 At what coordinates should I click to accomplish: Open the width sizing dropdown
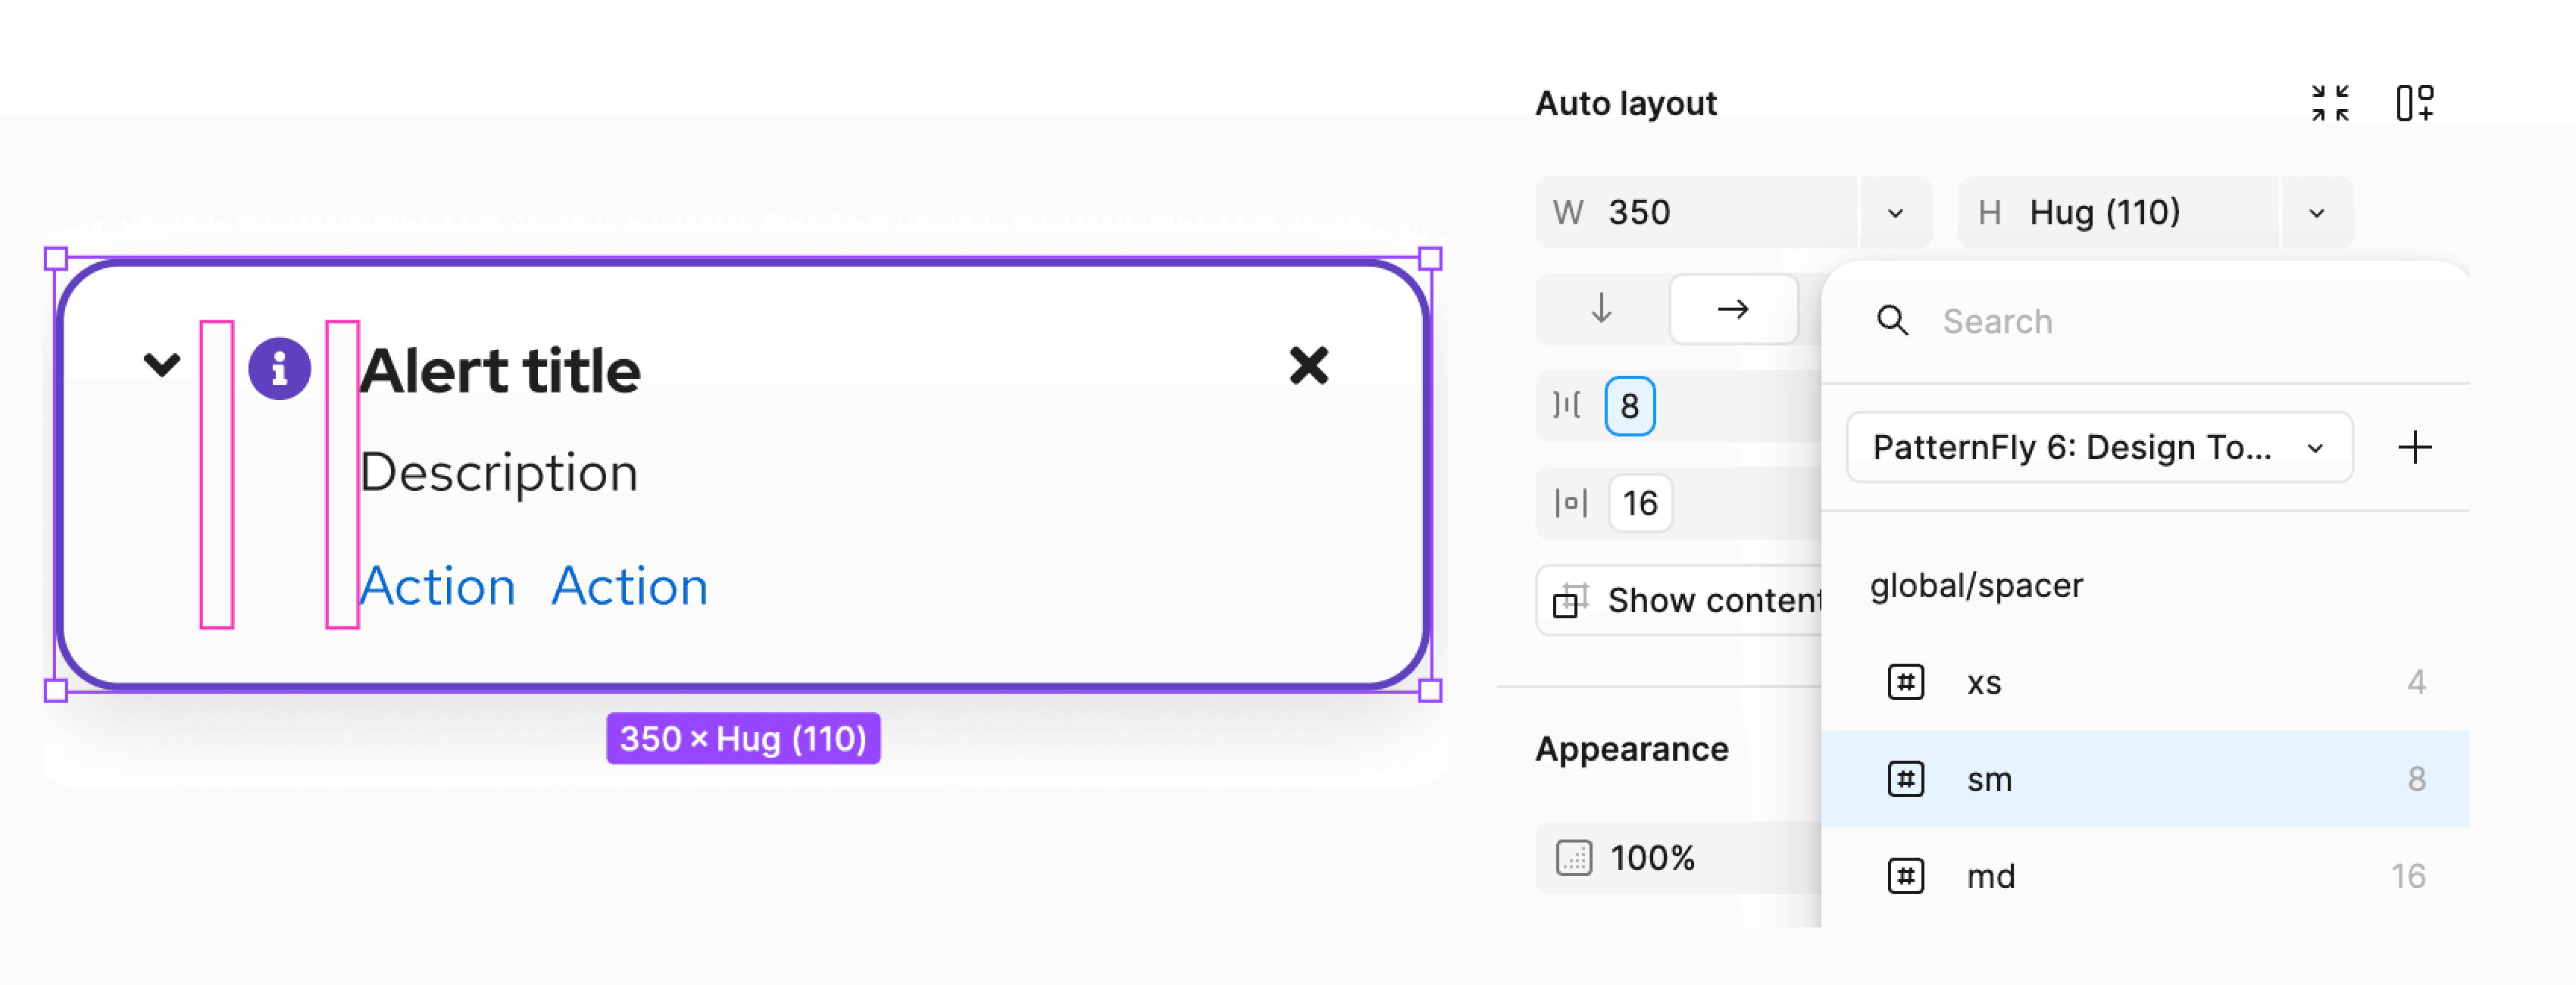(1895, 213)
